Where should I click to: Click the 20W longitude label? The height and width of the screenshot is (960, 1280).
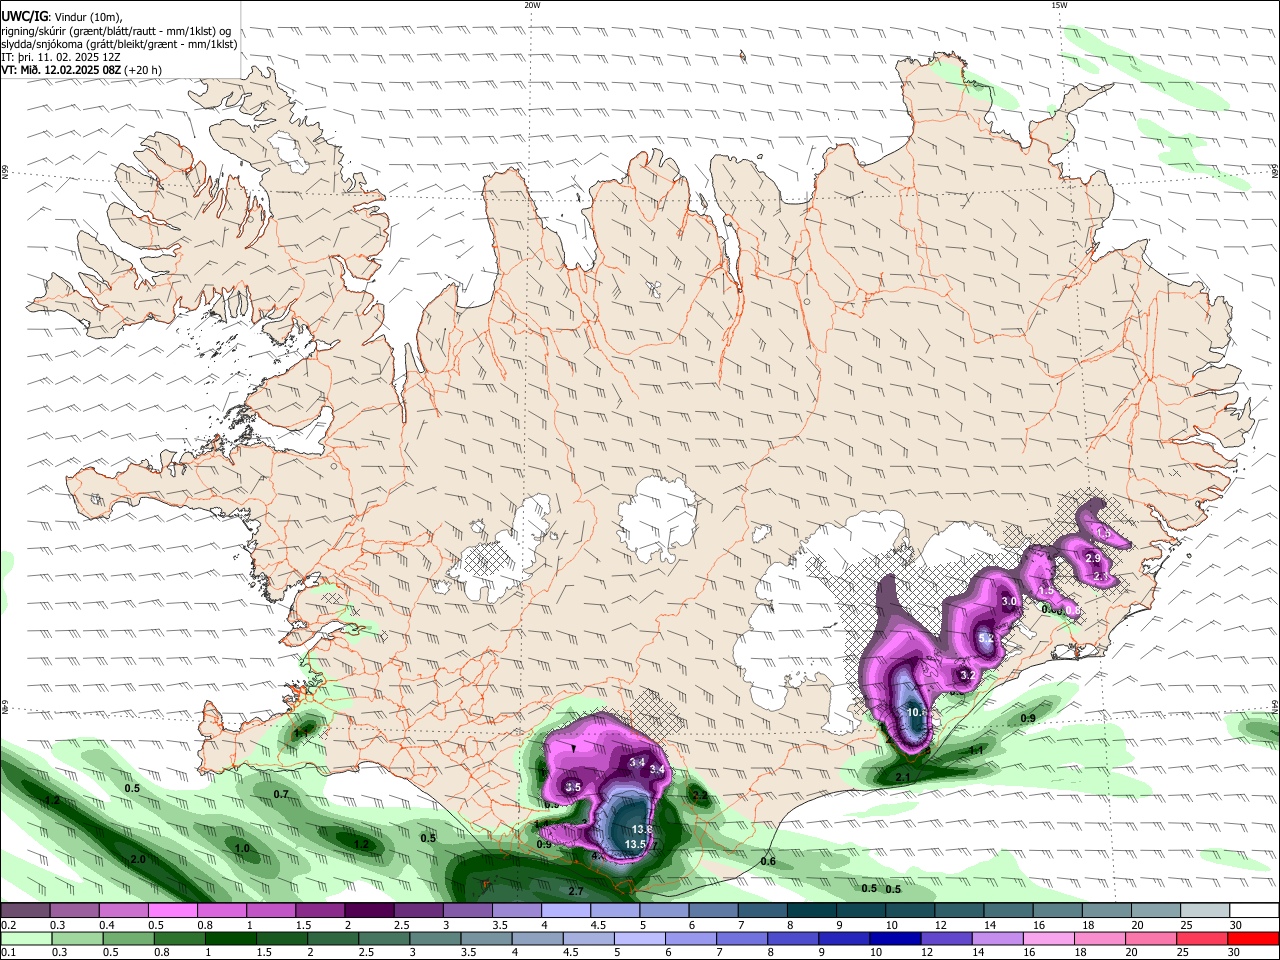532,5
